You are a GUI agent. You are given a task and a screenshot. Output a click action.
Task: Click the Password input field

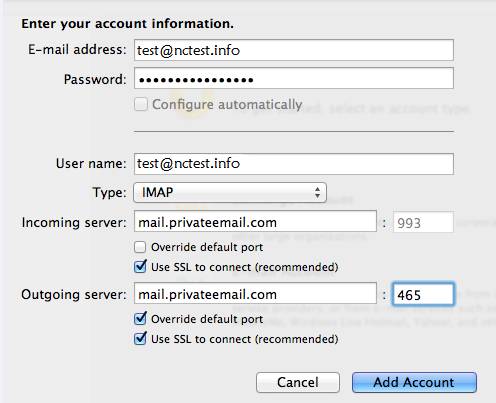pos(294,78)
